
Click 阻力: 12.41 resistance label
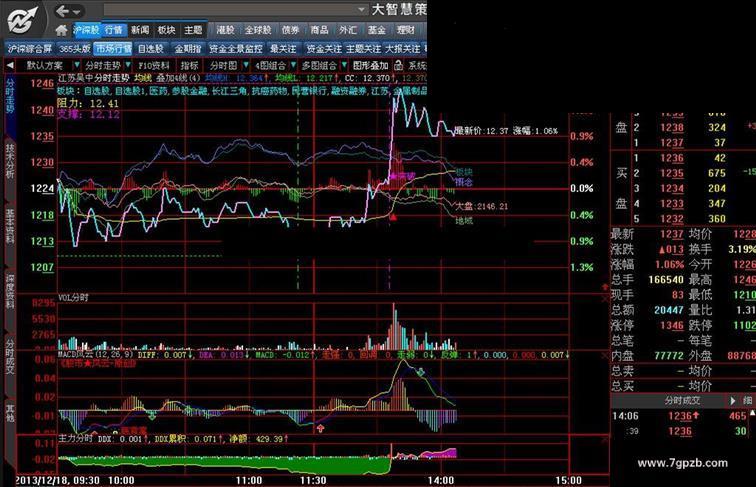tap(88, 103)
